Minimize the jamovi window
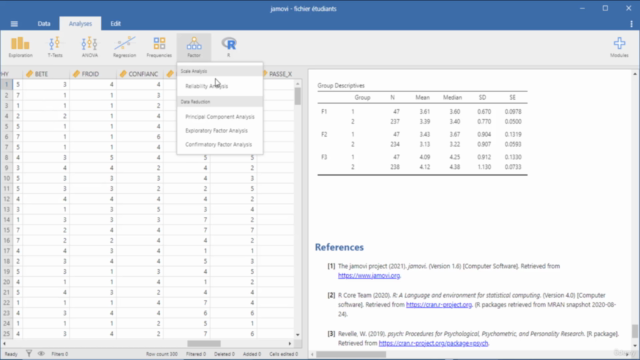640x360 pixels. 582,8
